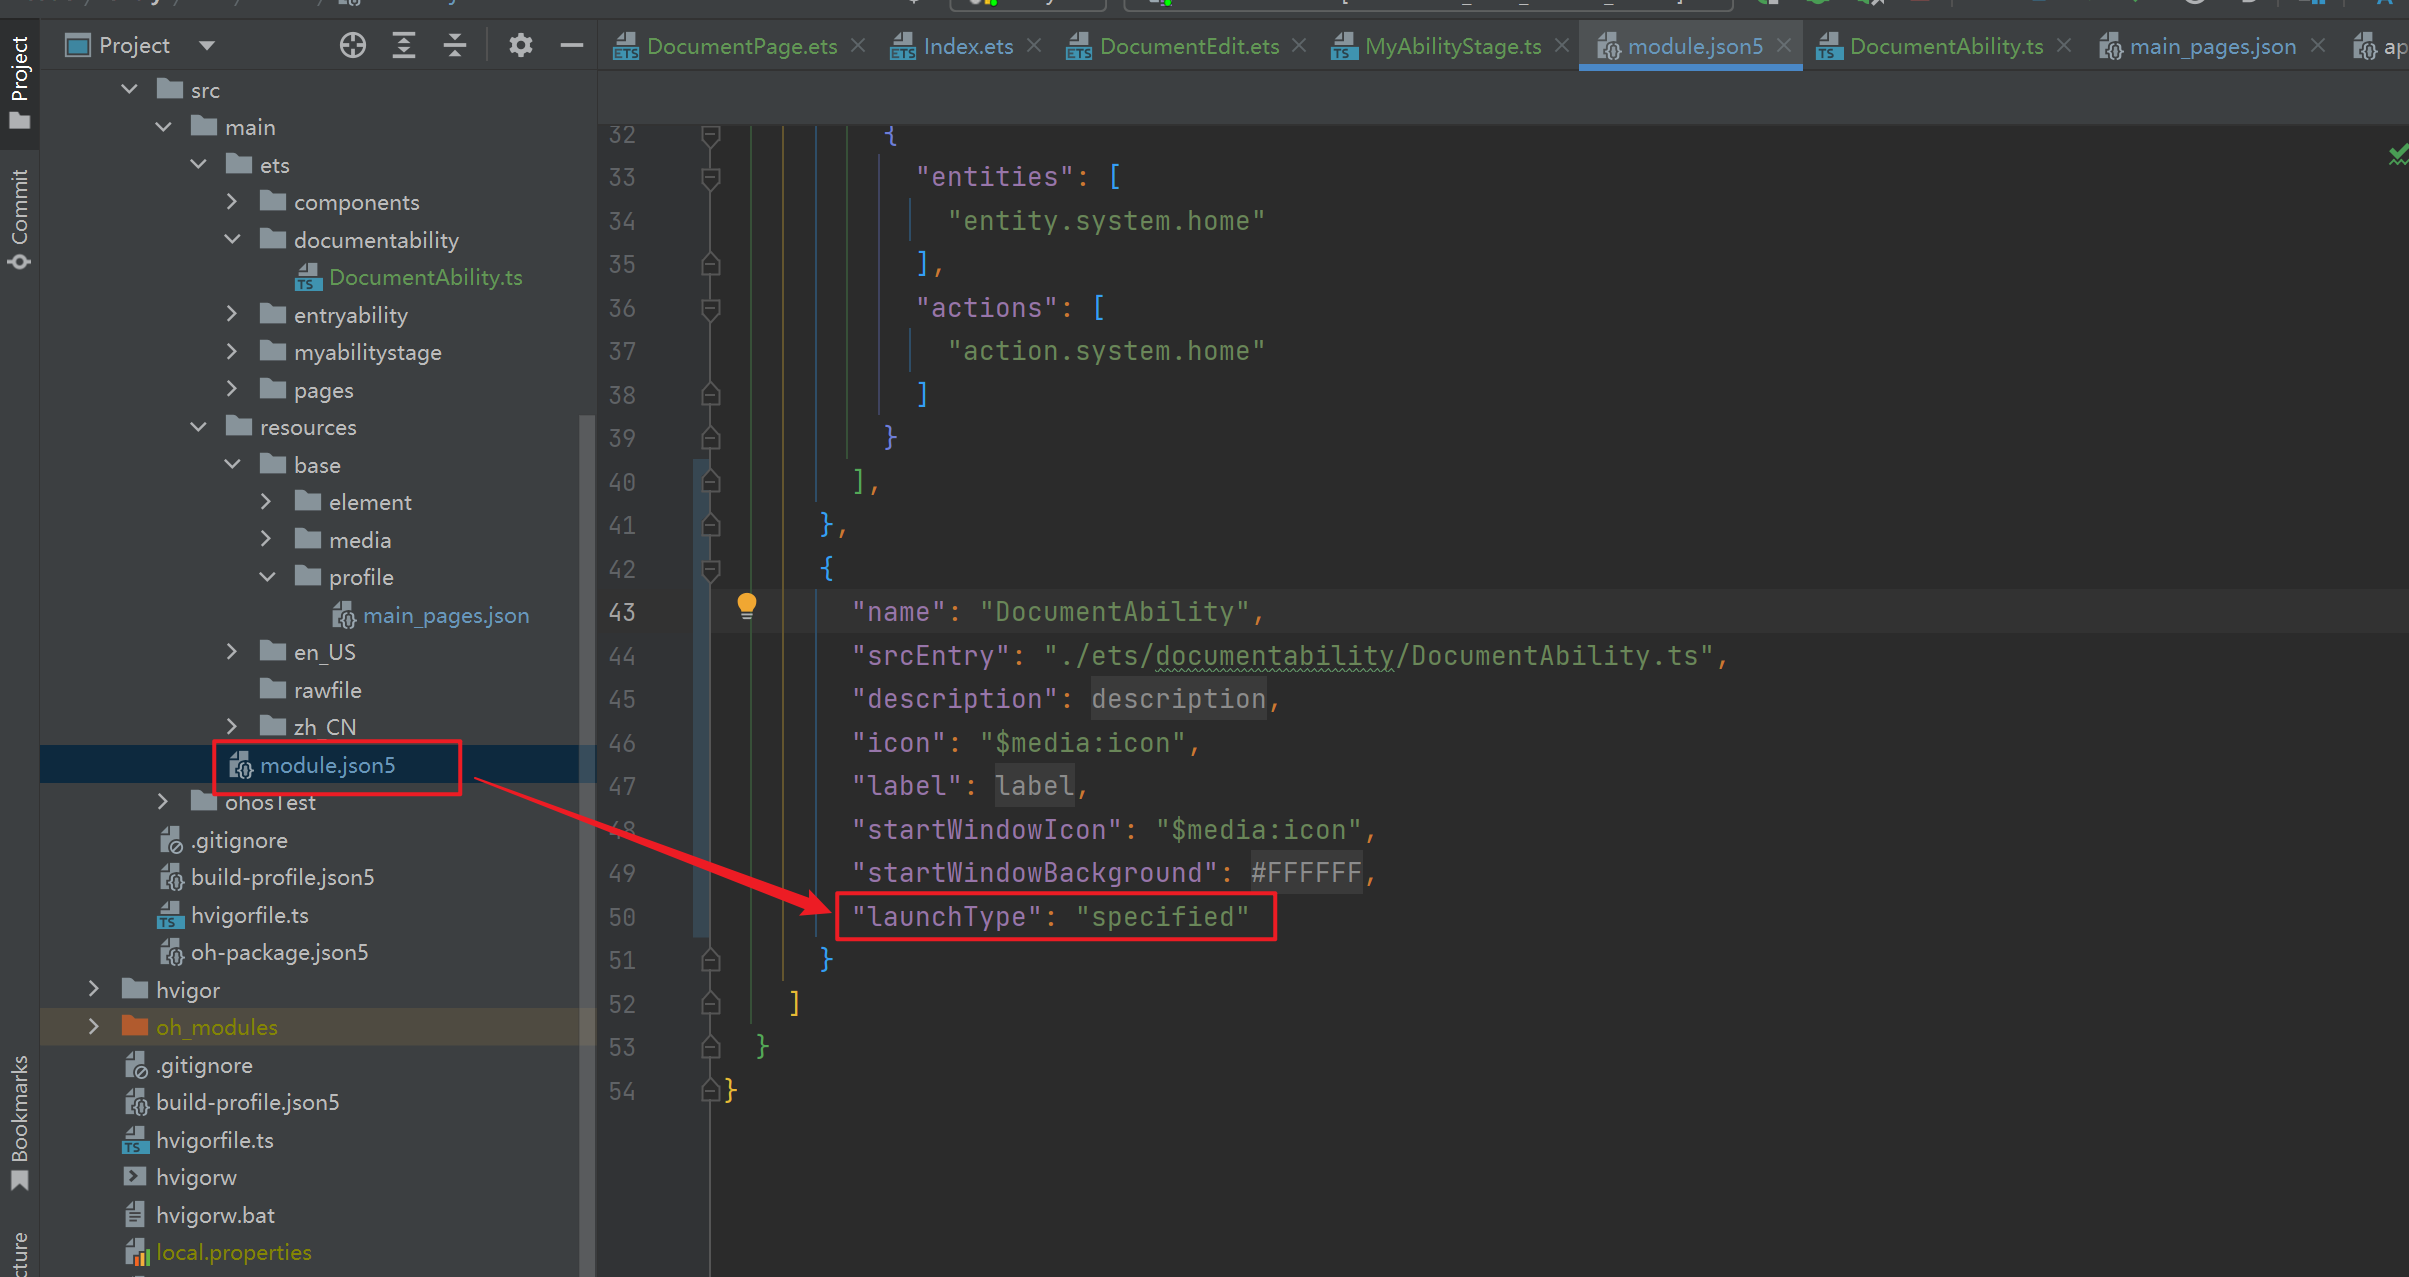Toggle code fold marker on line 36
This screenshot has height=1277, width=2409.
pos(711,308)
